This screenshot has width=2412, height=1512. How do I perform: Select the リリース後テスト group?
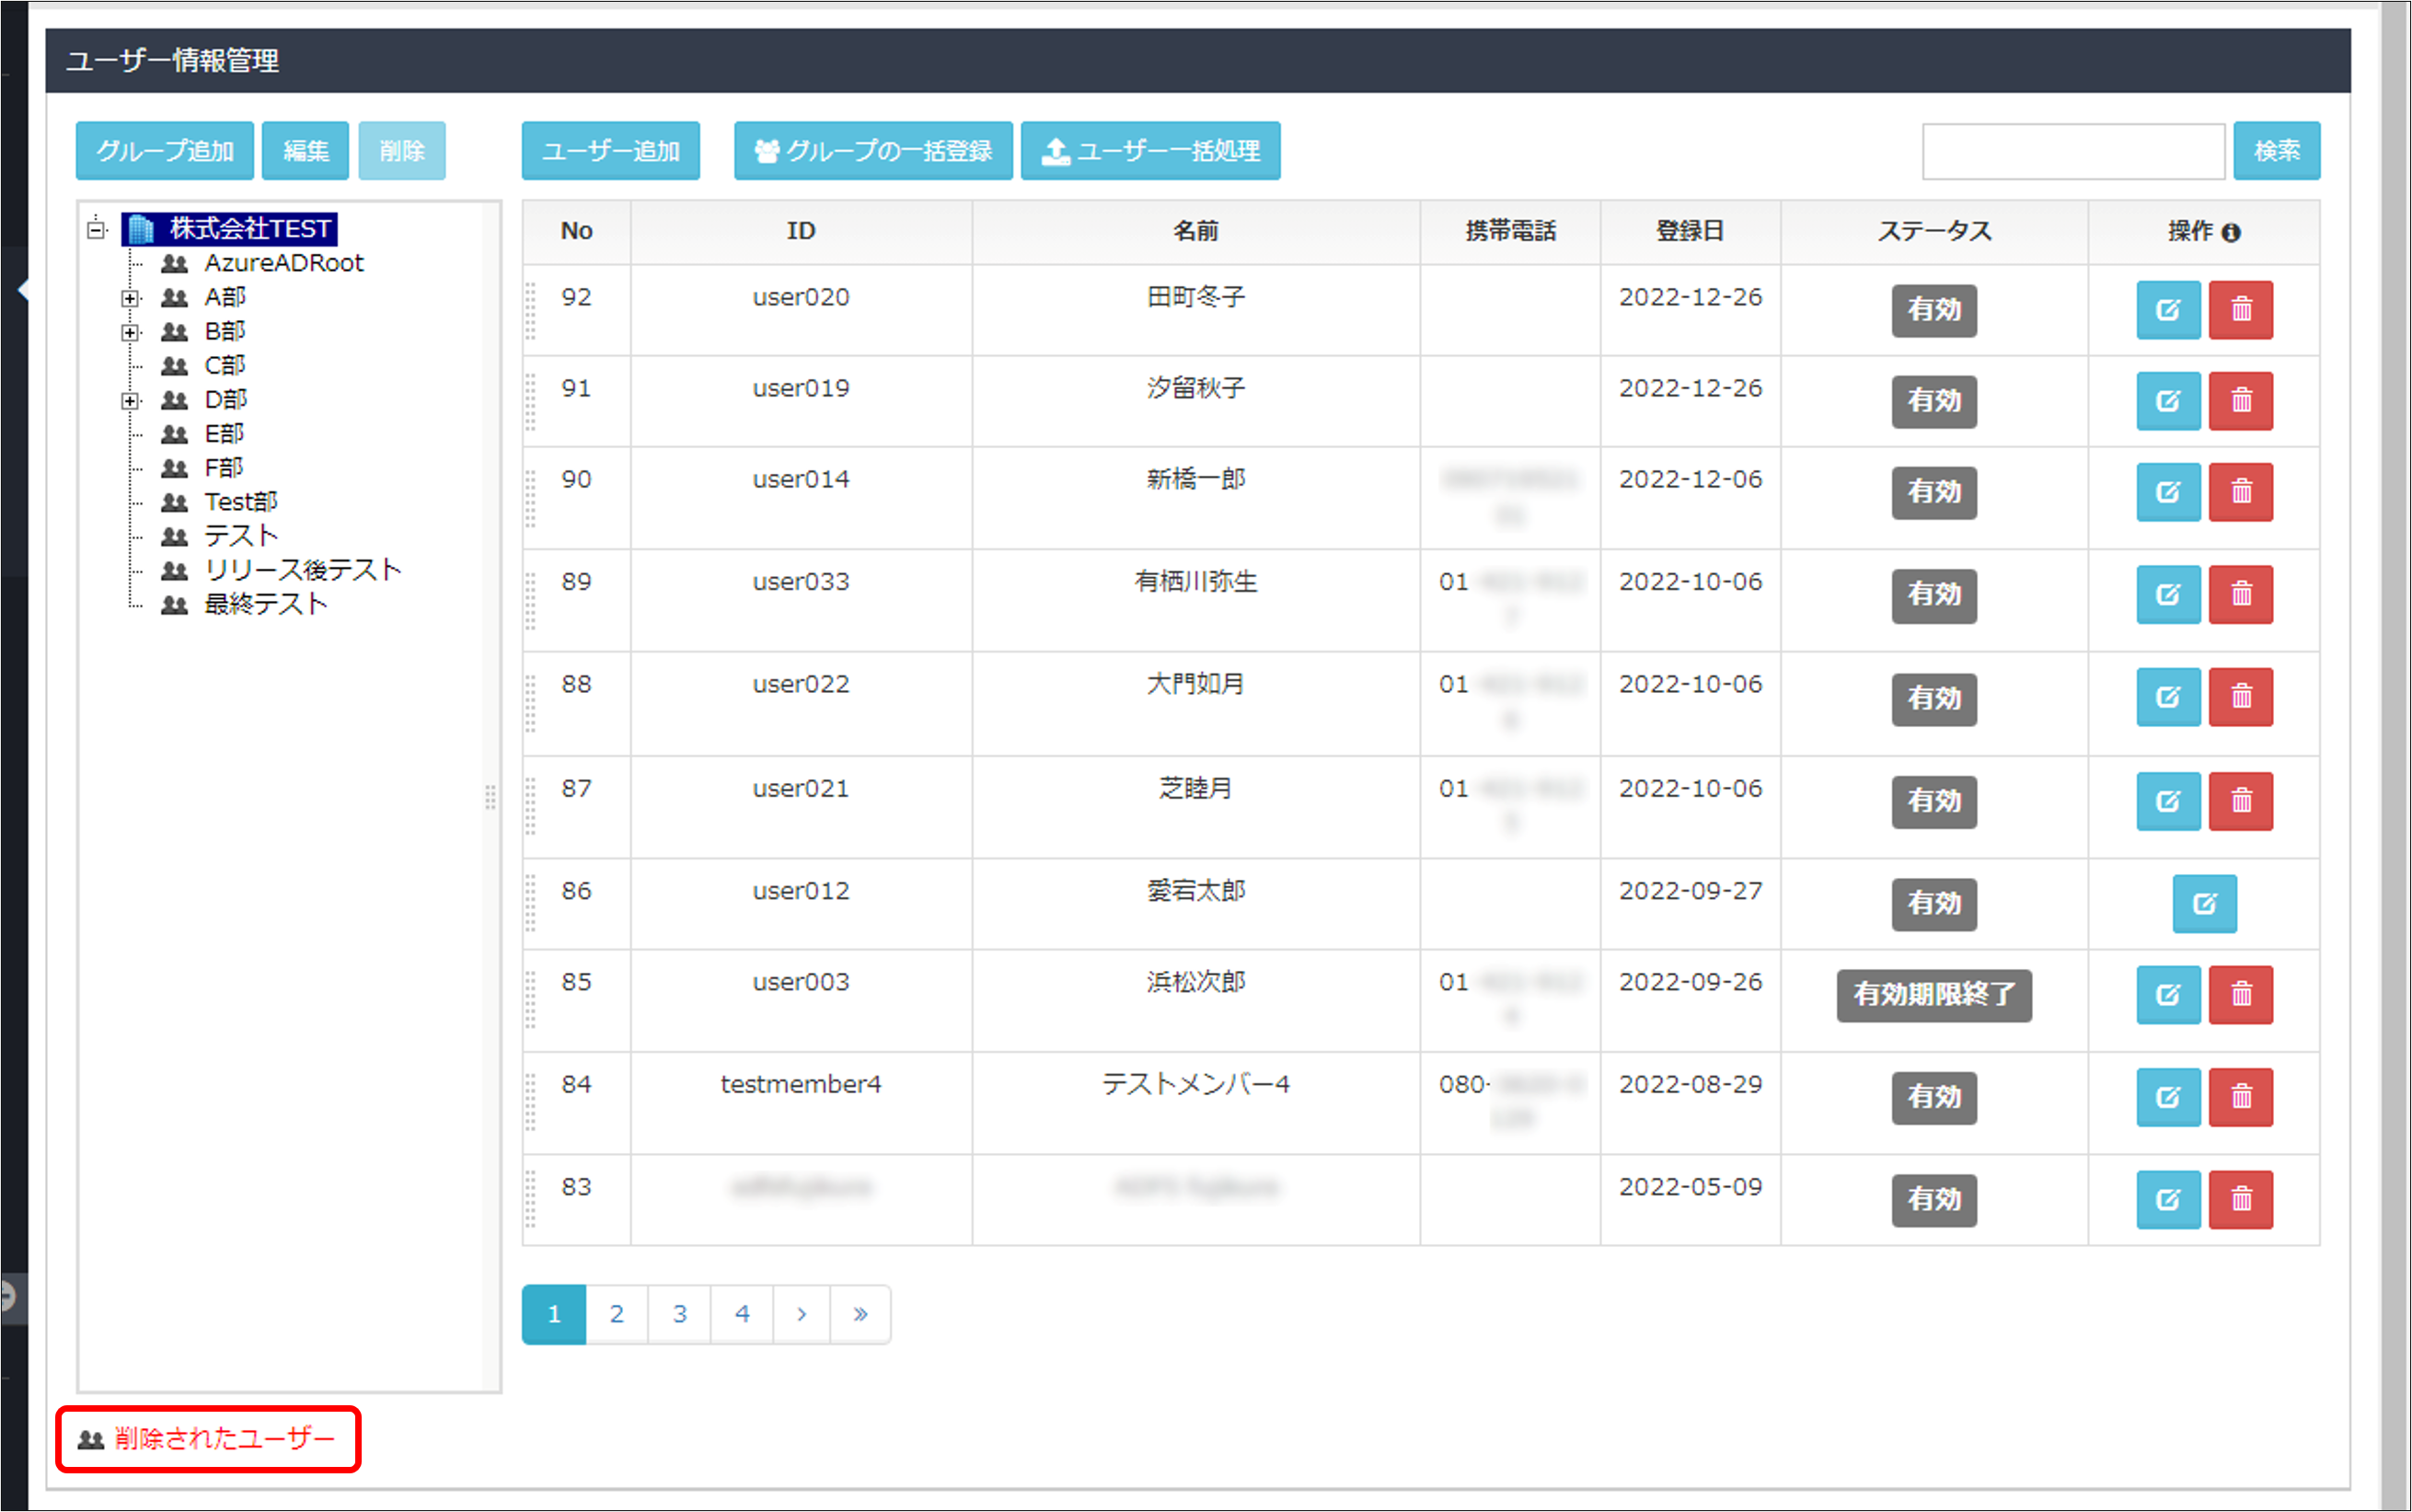(x=303, y=570)
